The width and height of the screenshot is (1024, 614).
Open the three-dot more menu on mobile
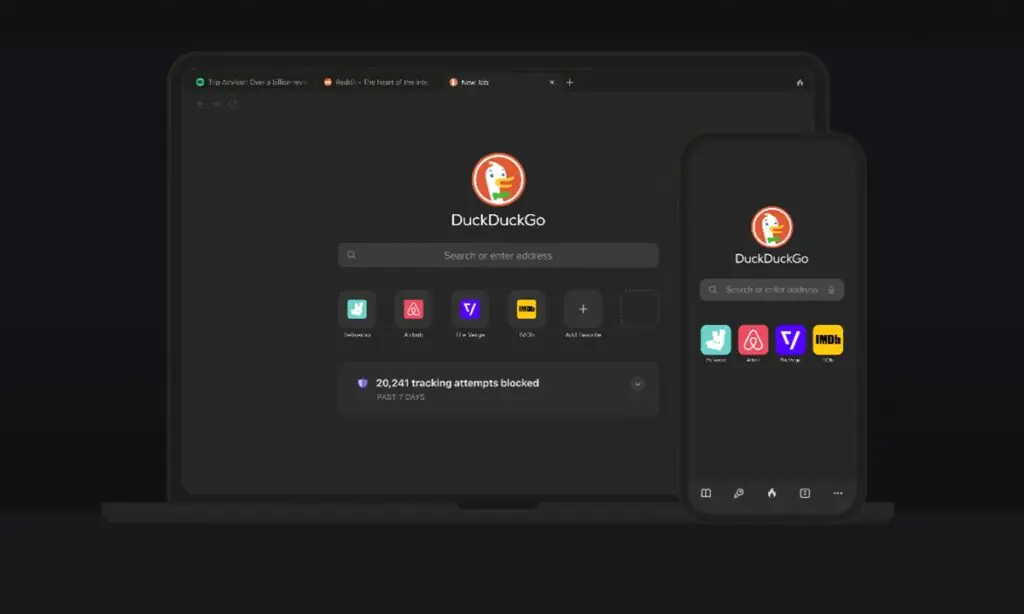pos(838,493)
